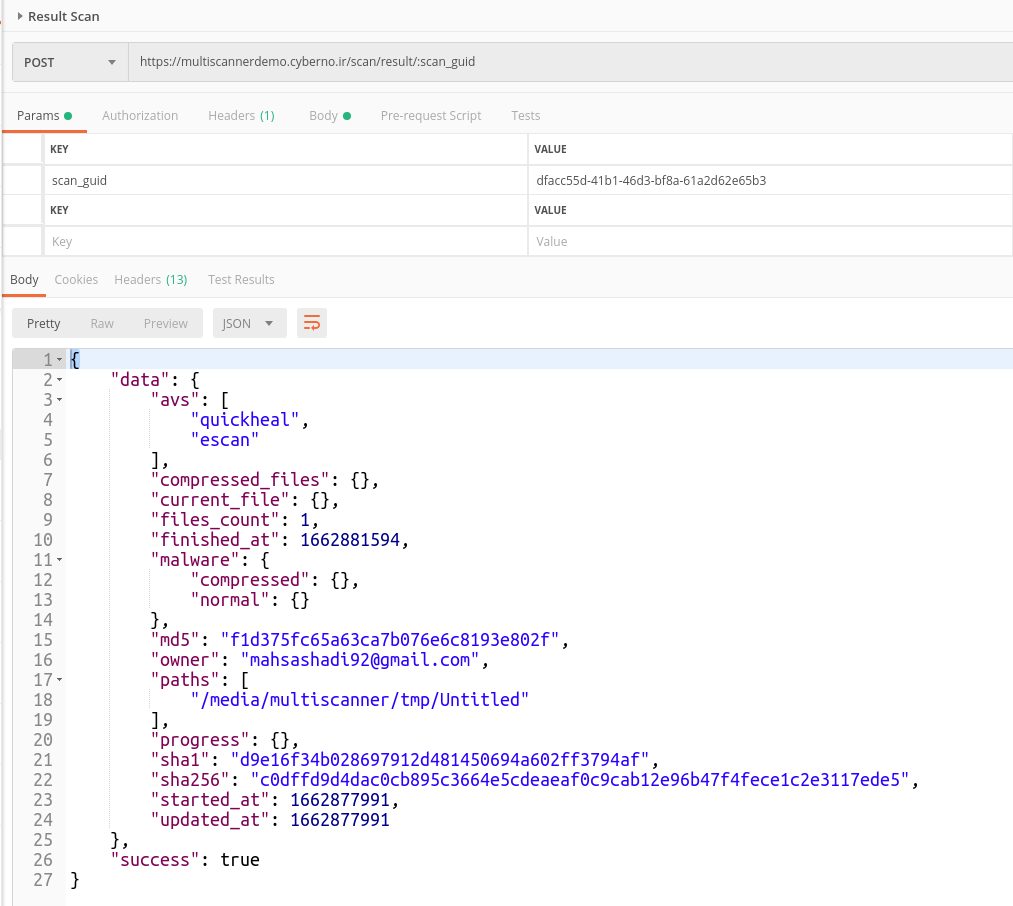View the response Headers (13) tab
Image resolution: width=1013 pixels, height=906 pixels.
150,279
